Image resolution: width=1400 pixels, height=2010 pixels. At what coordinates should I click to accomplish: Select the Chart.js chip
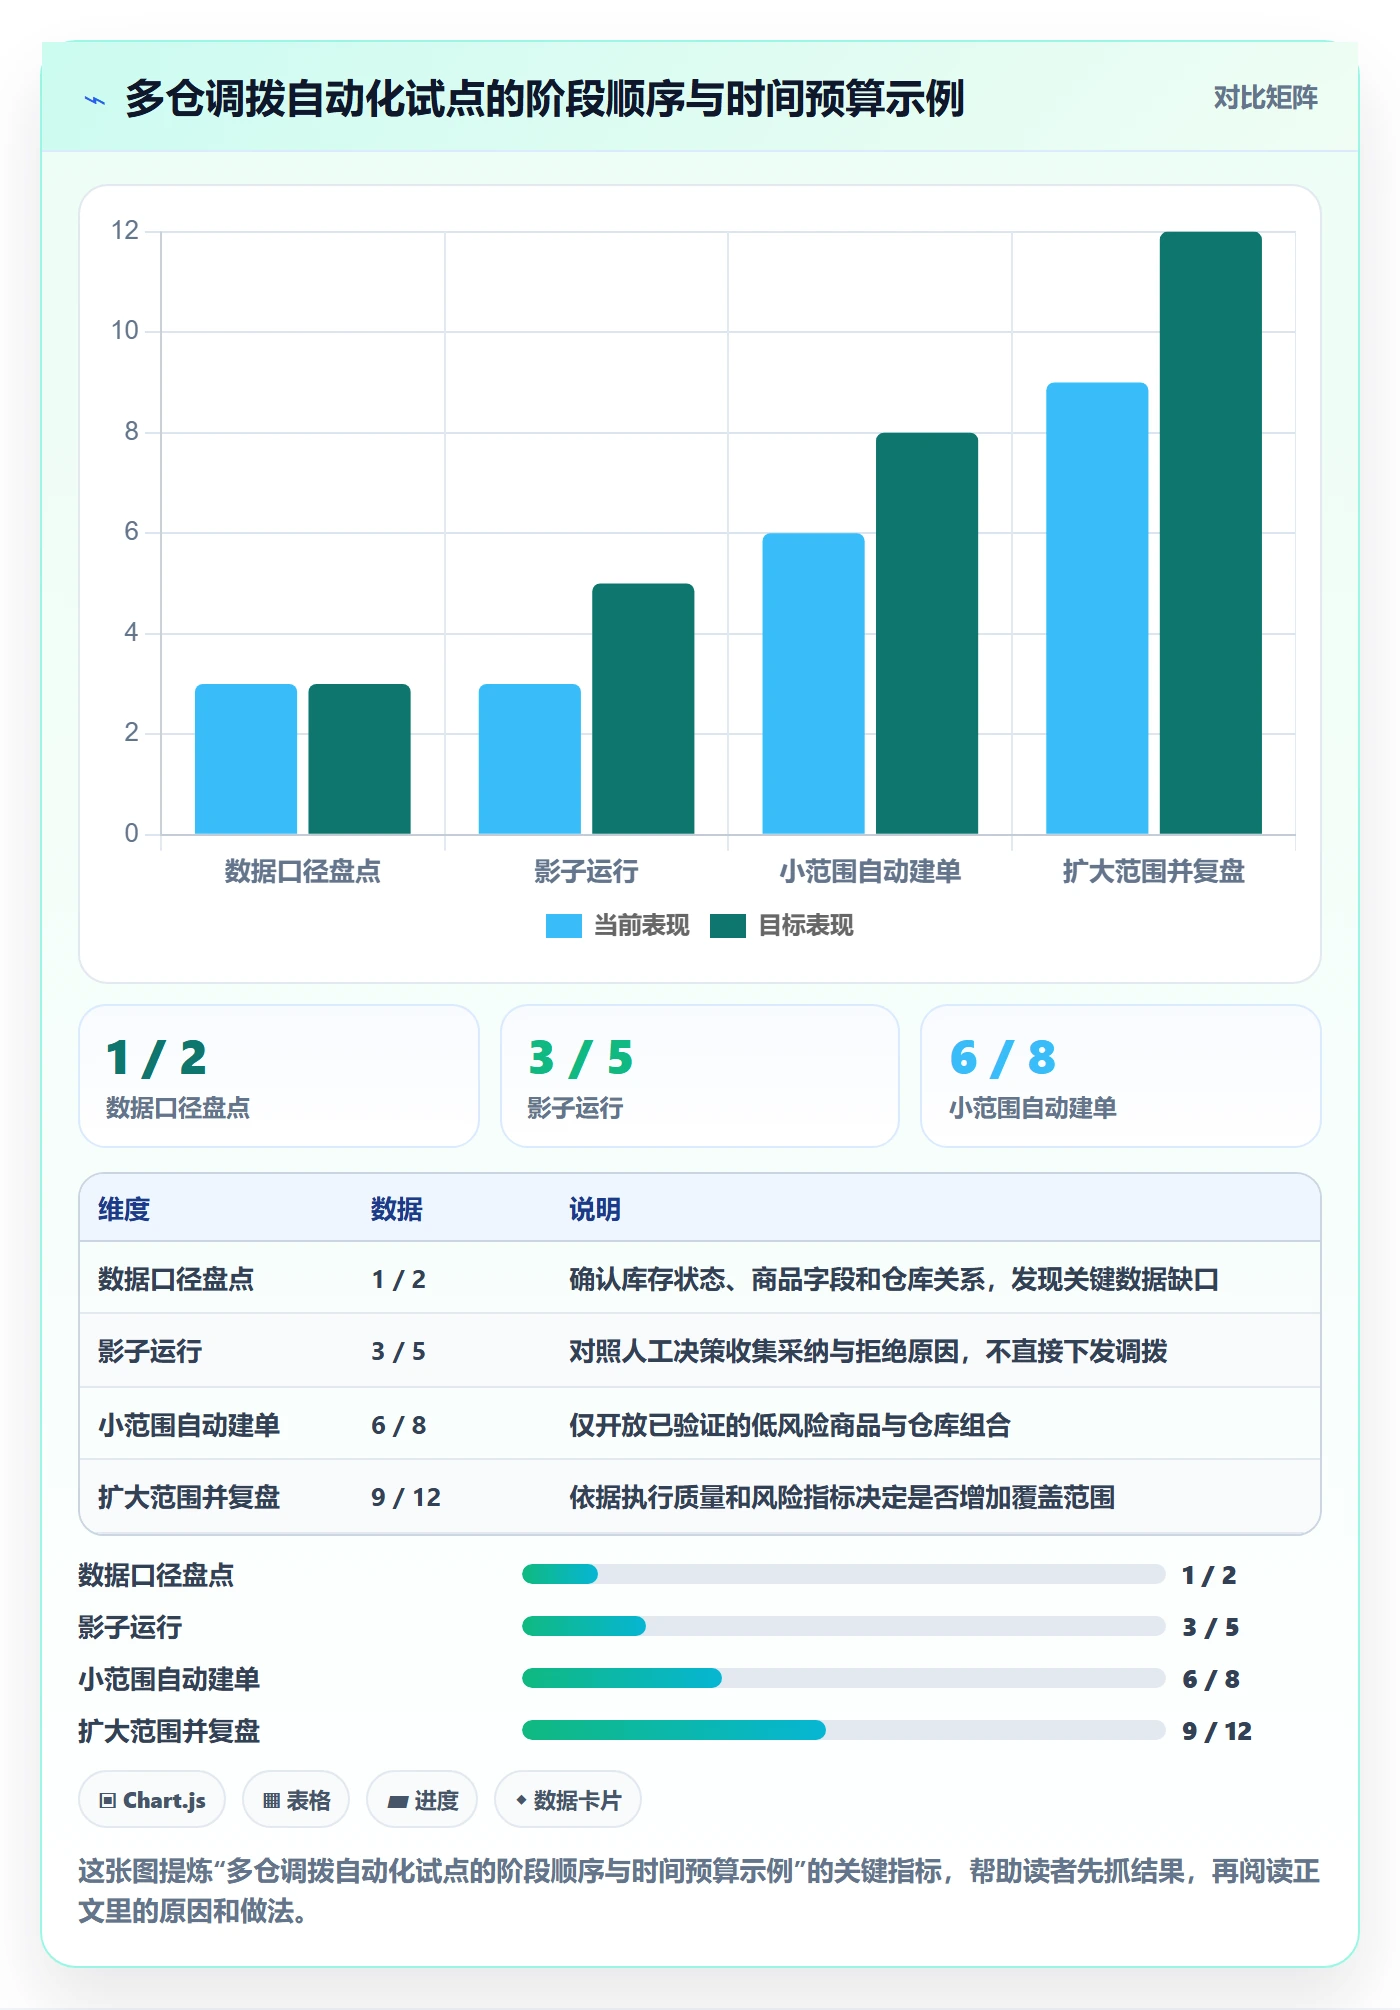pyautogui.click(x=152, y=1800)
